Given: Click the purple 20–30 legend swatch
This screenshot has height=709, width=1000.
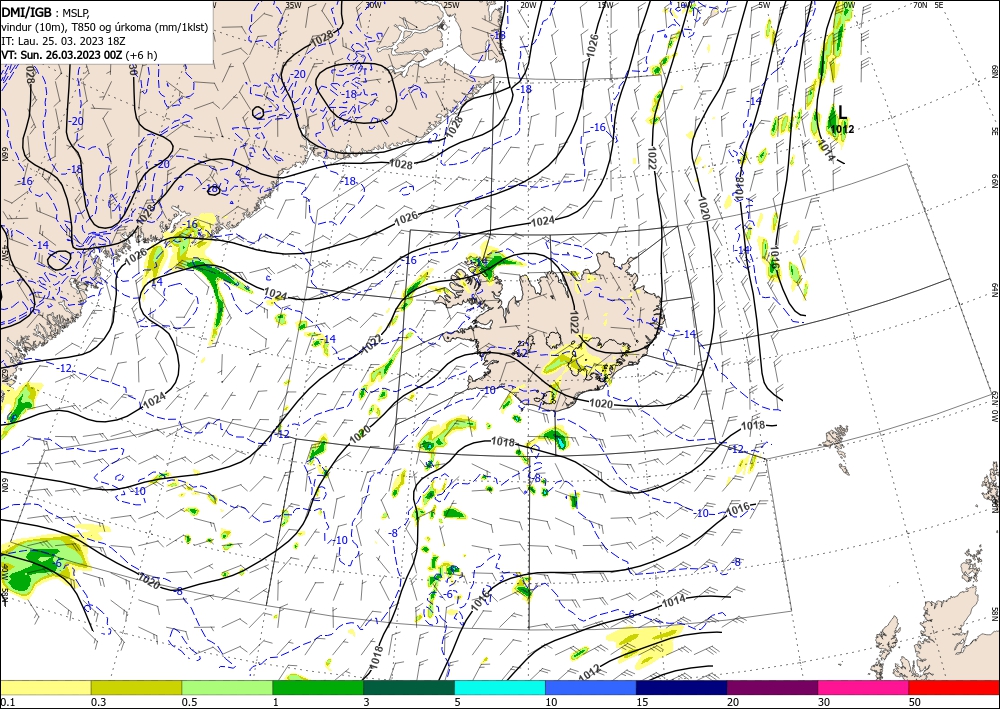Looking at the screenshot, I should [x=772, y=687].
